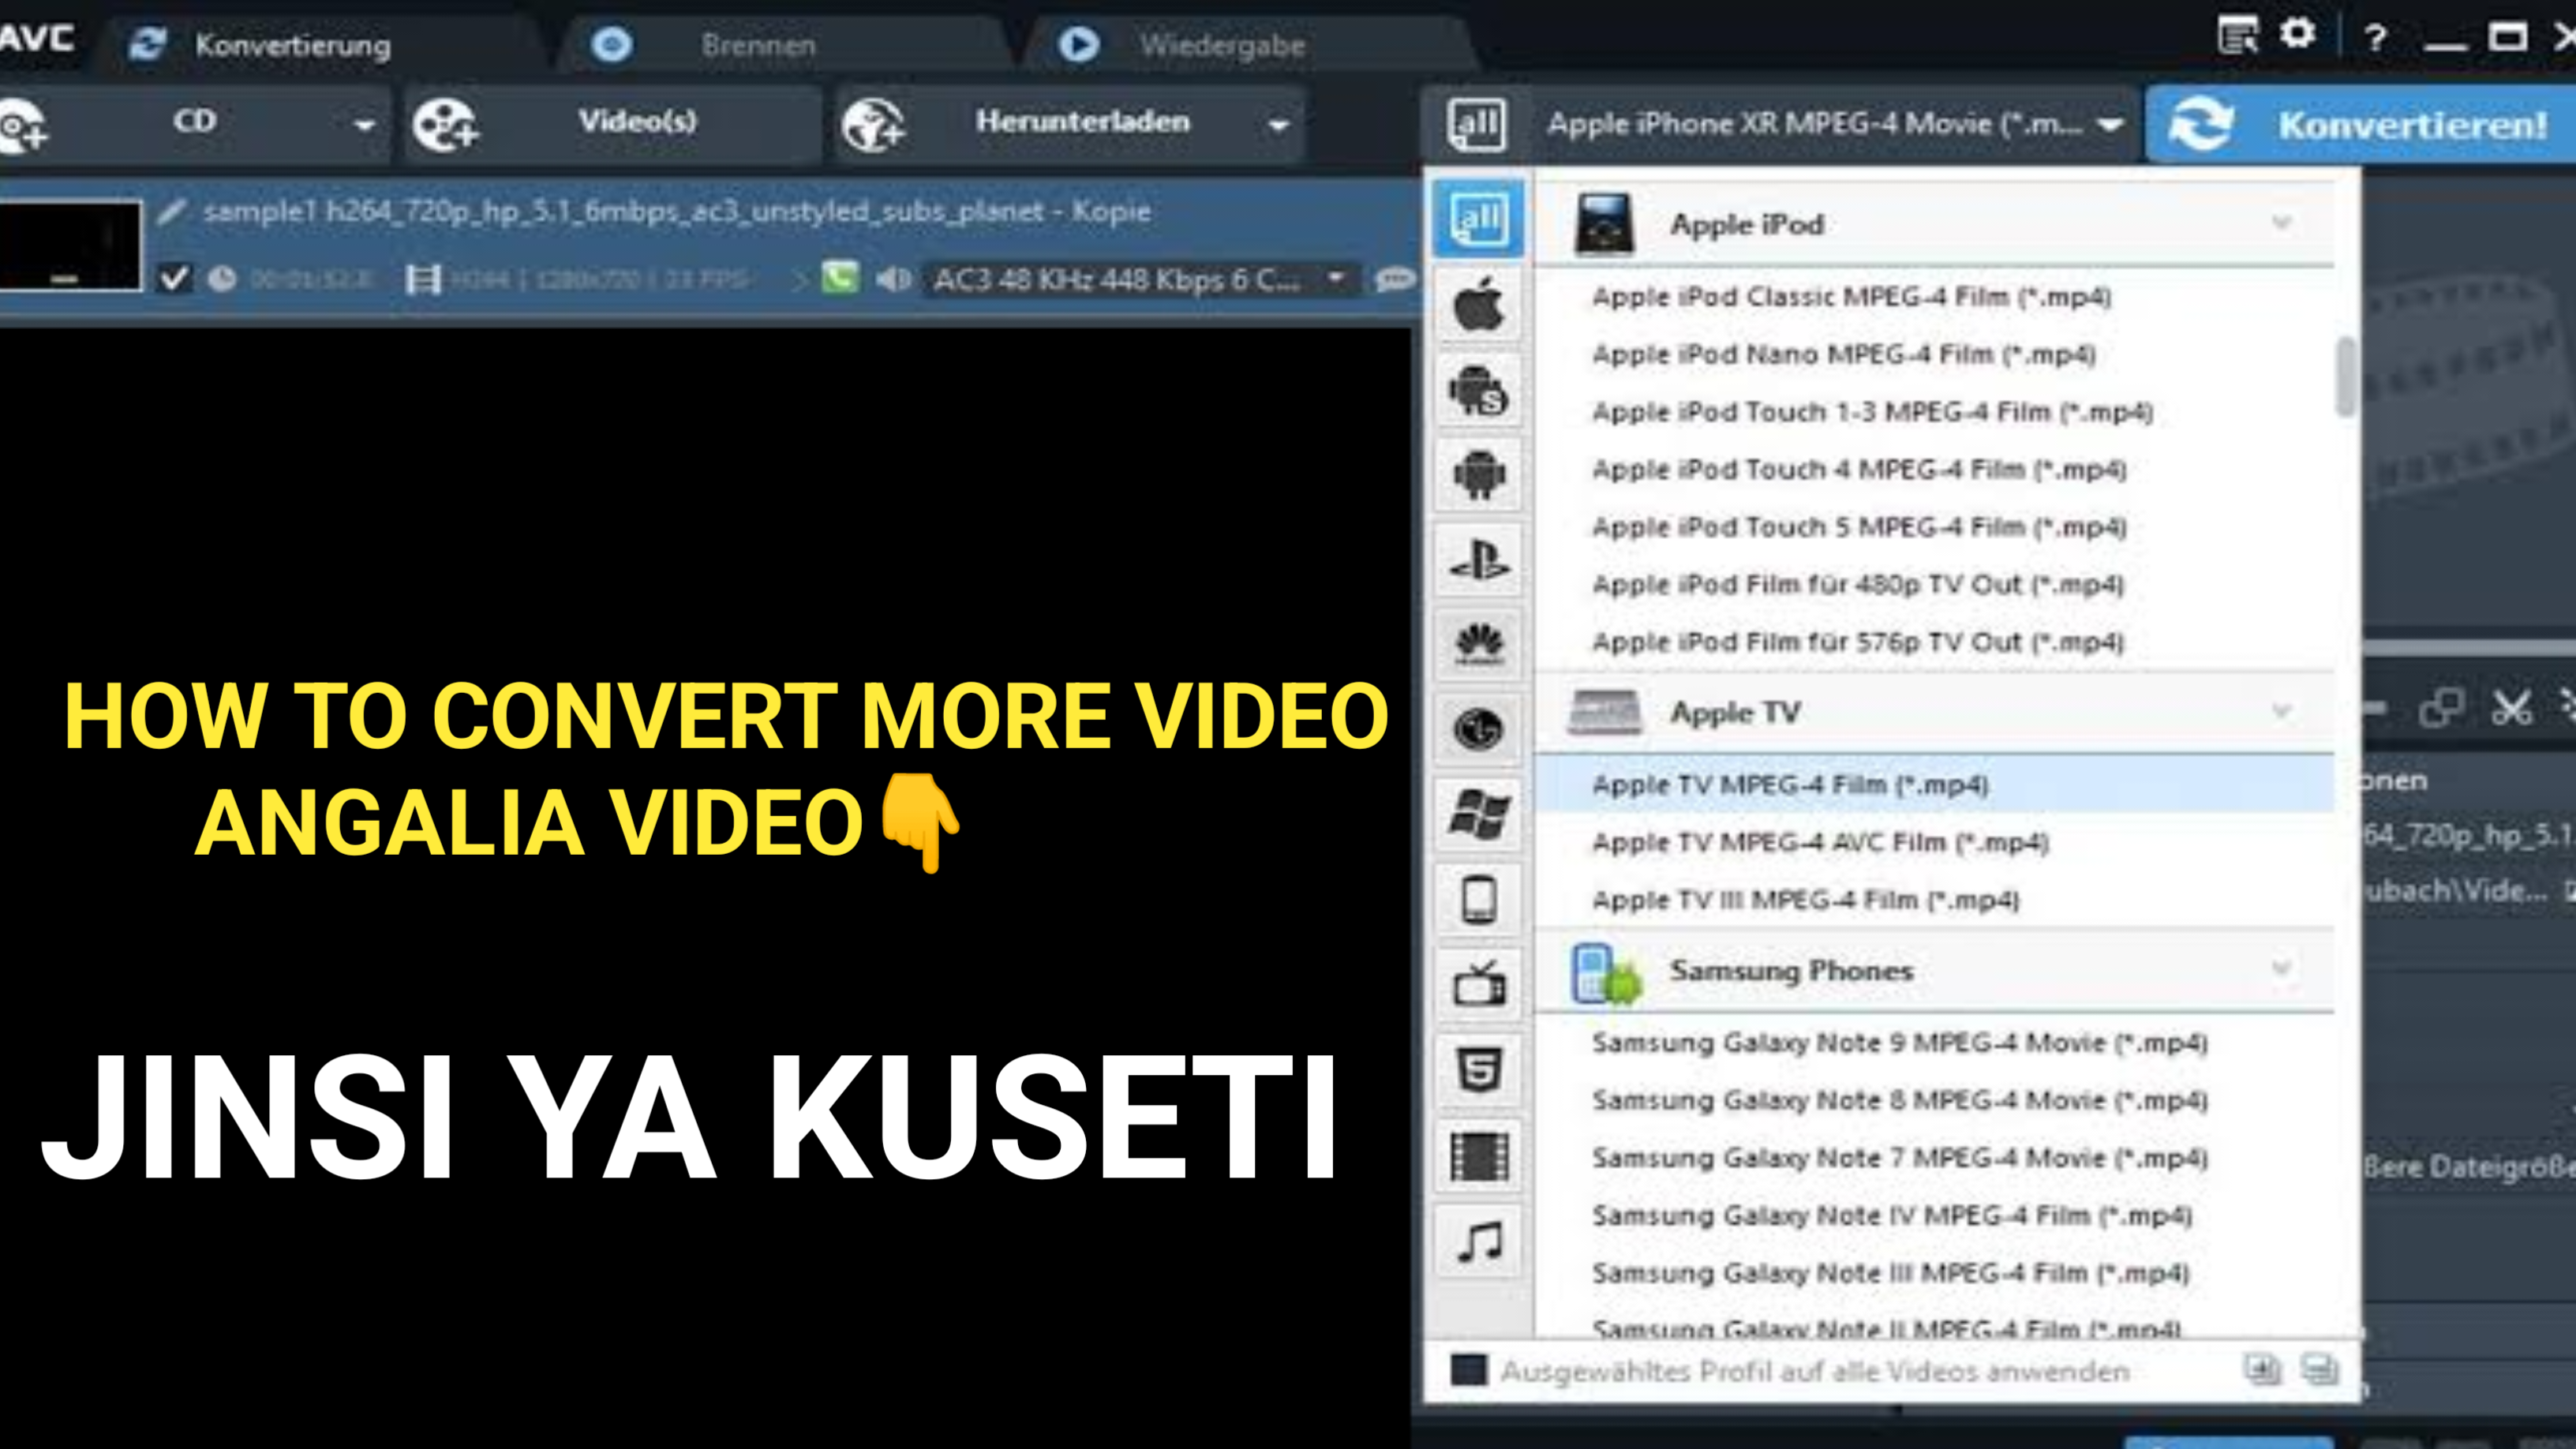Click the scissors cut icon
This screenshot has width=2576, height=1449.
pyautogui.click(x=2511, y=708)
